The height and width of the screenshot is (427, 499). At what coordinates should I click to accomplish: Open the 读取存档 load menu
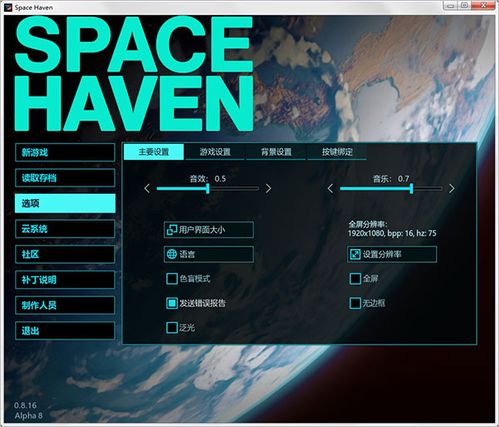(x=65, y=178)
